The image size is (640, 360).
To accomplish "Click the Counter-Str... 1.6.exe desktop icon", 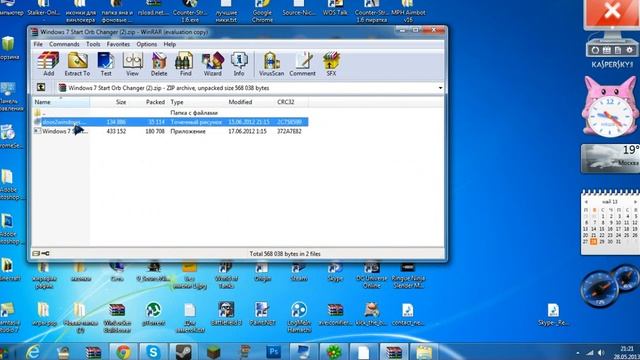I will (x=190, y=11).
